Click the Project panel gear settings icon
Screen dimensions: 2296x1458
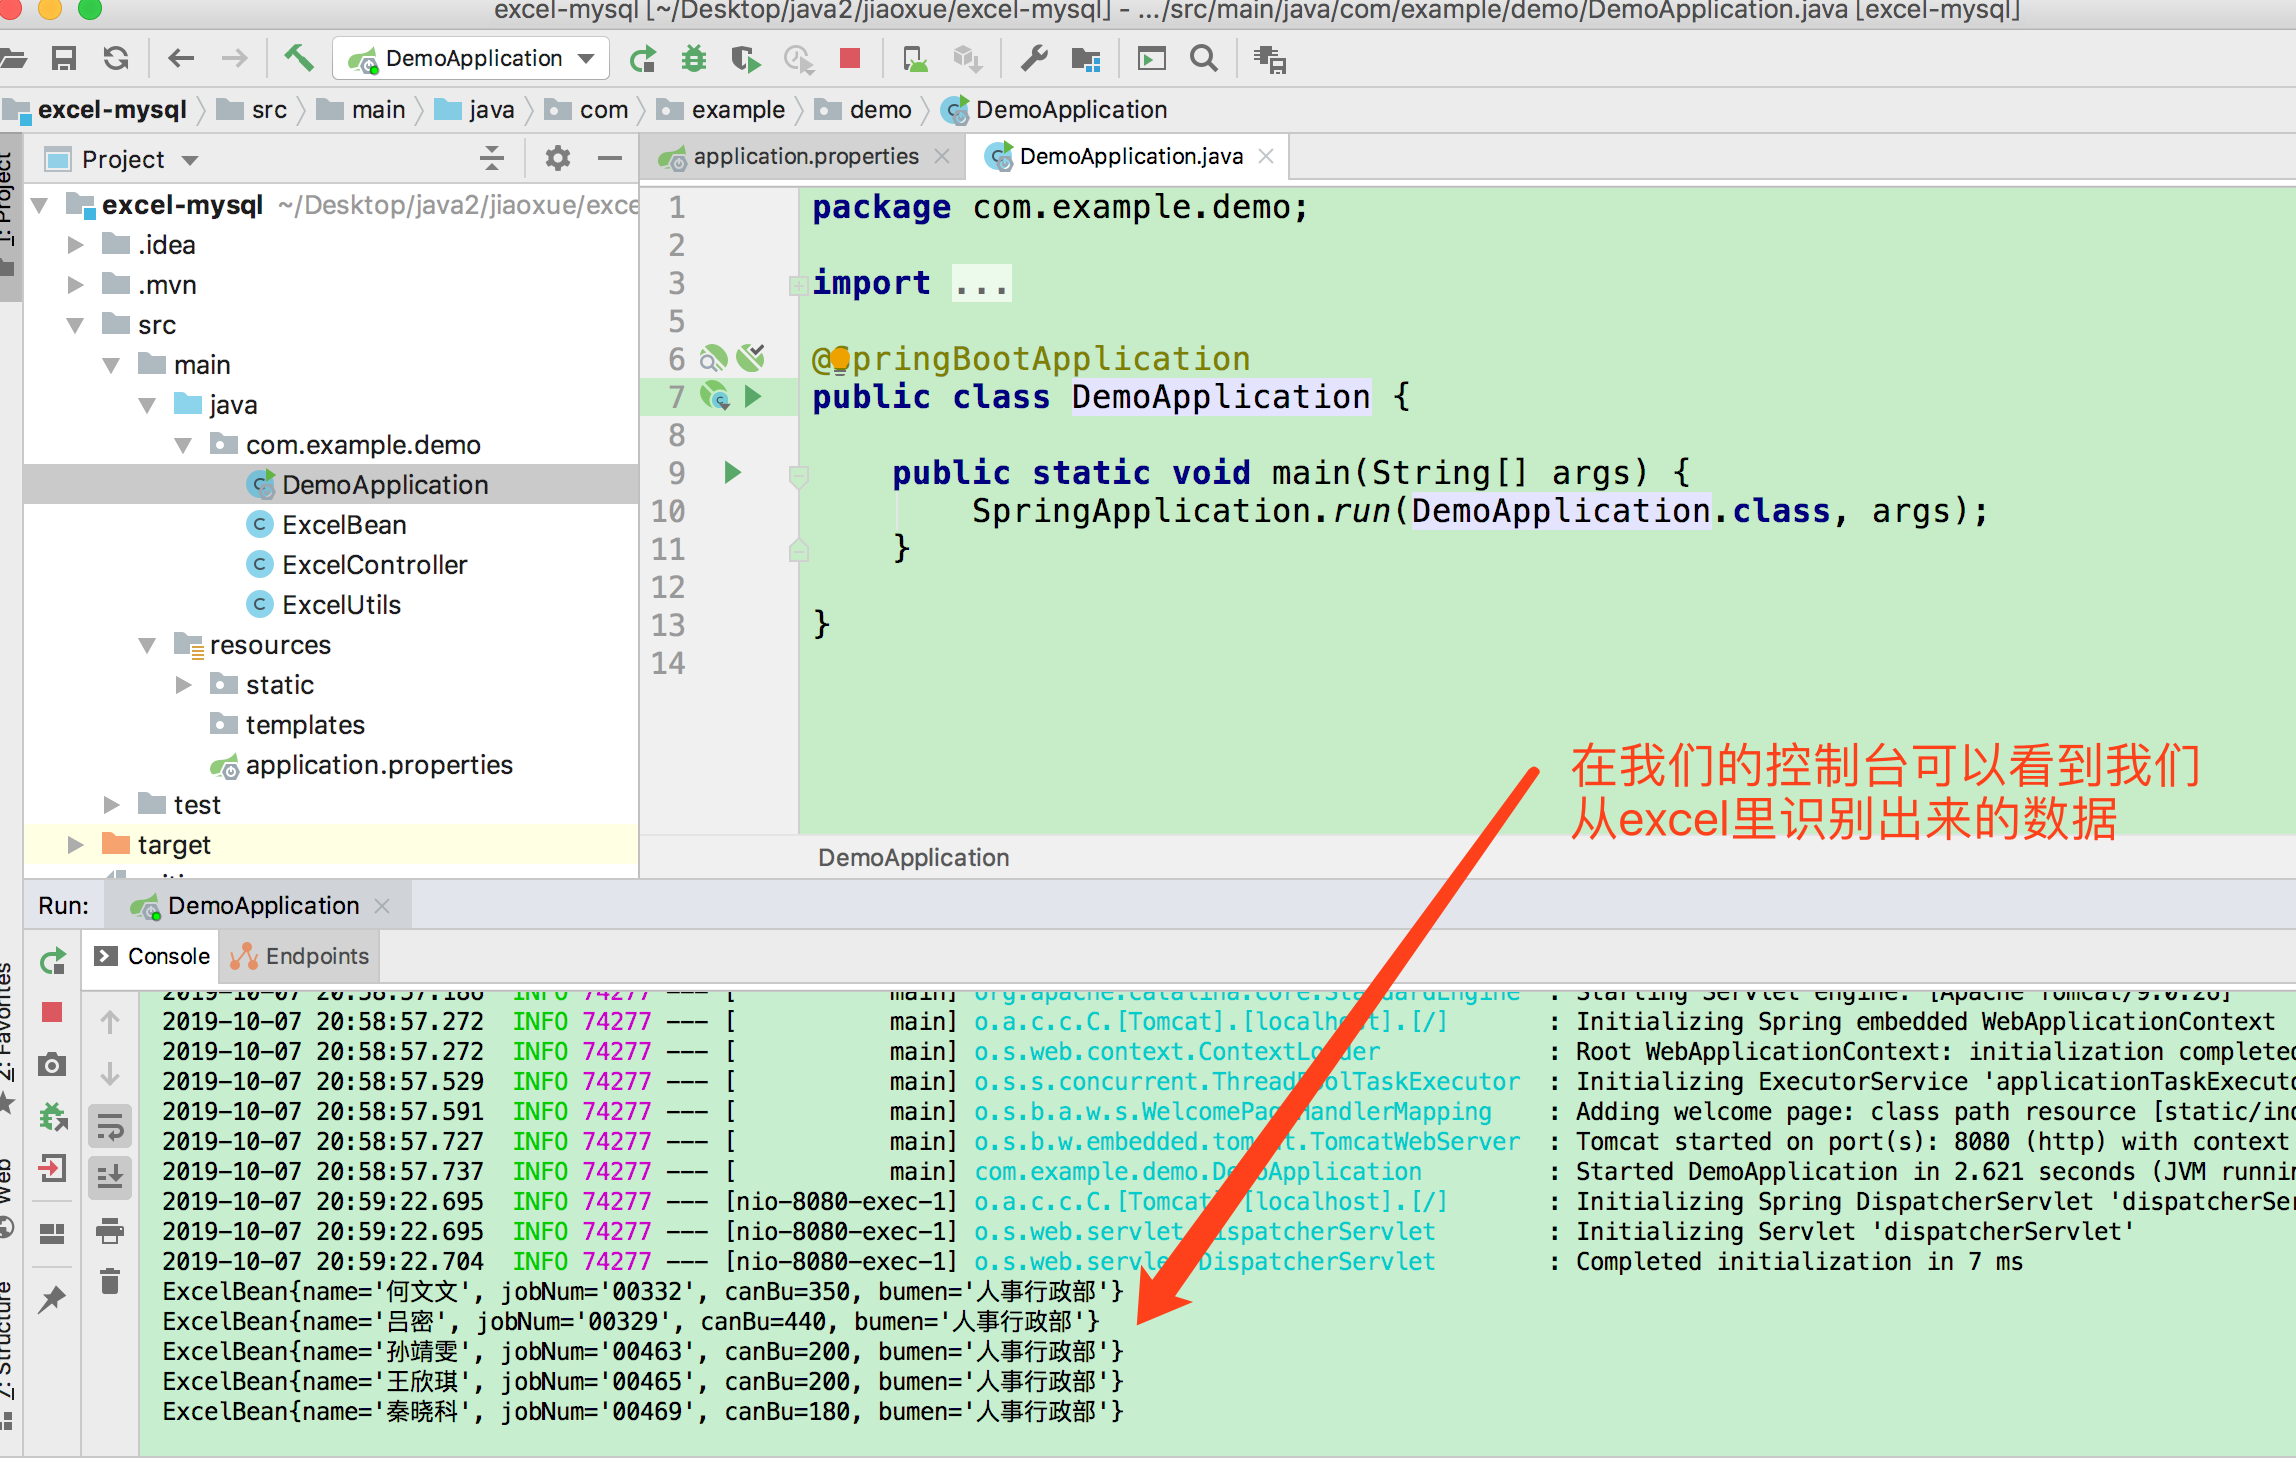coord(557,158)
